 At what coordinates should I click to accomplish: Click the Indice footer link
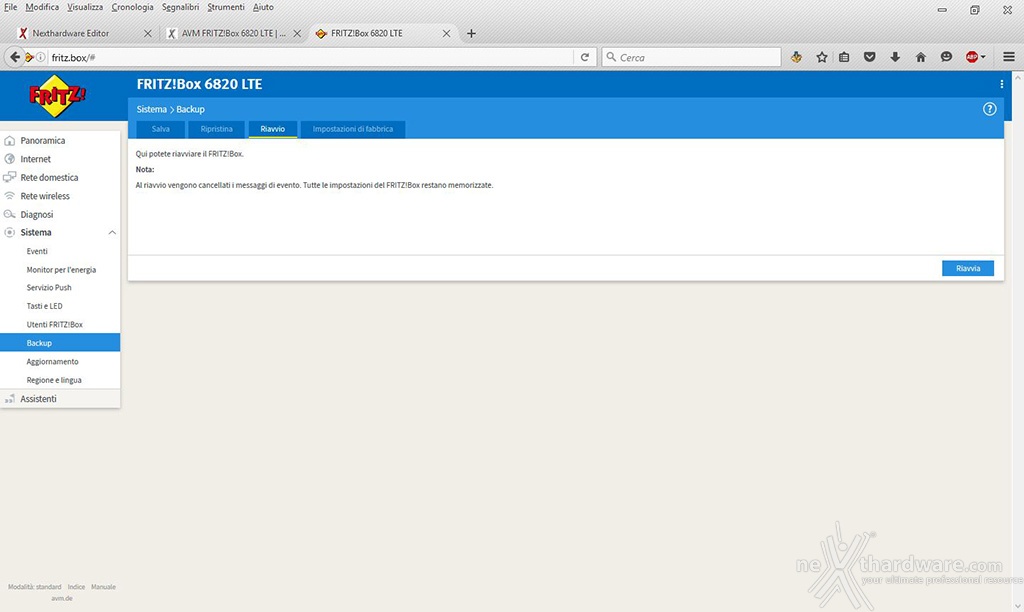click(76, 587)
